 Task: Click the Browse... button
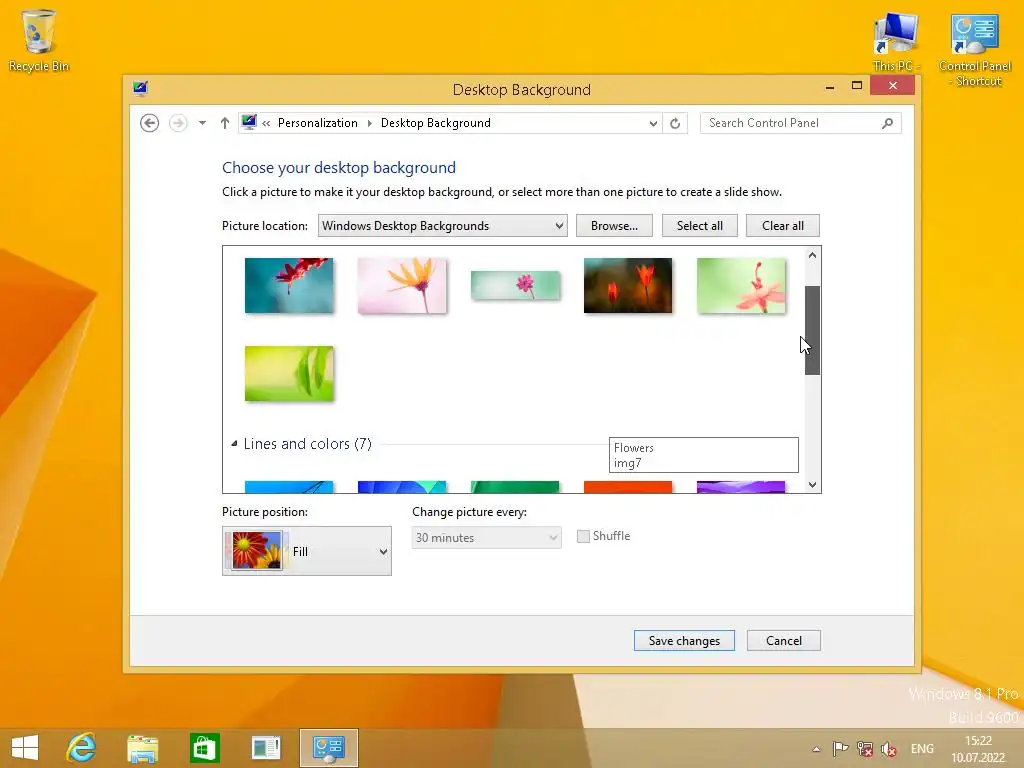(x=614, y=225)
